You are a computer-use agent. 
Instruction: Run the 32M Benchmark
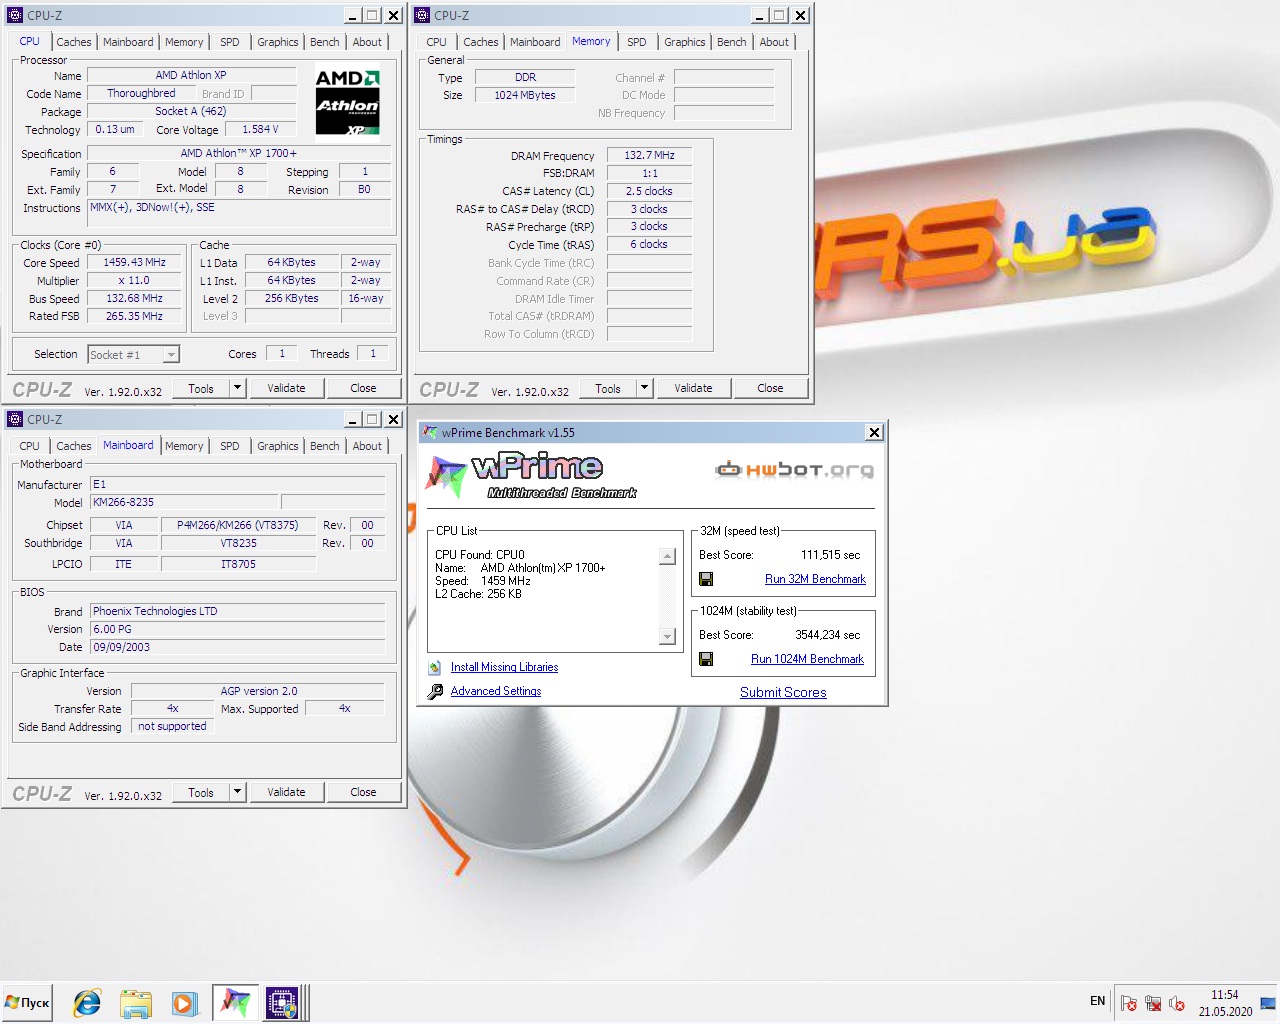tap(815, 579)
